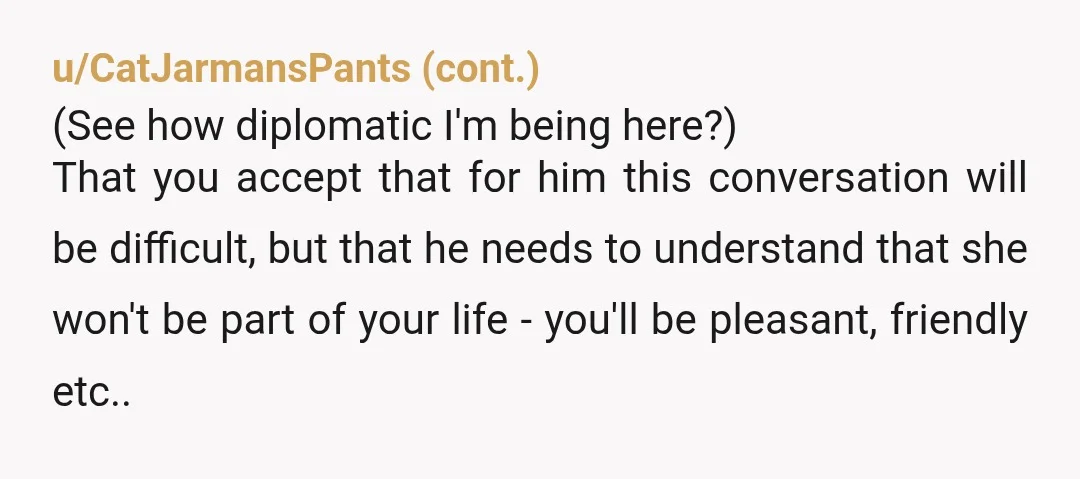
Task: Click the word "friendly" at line end
Action: 959,320
